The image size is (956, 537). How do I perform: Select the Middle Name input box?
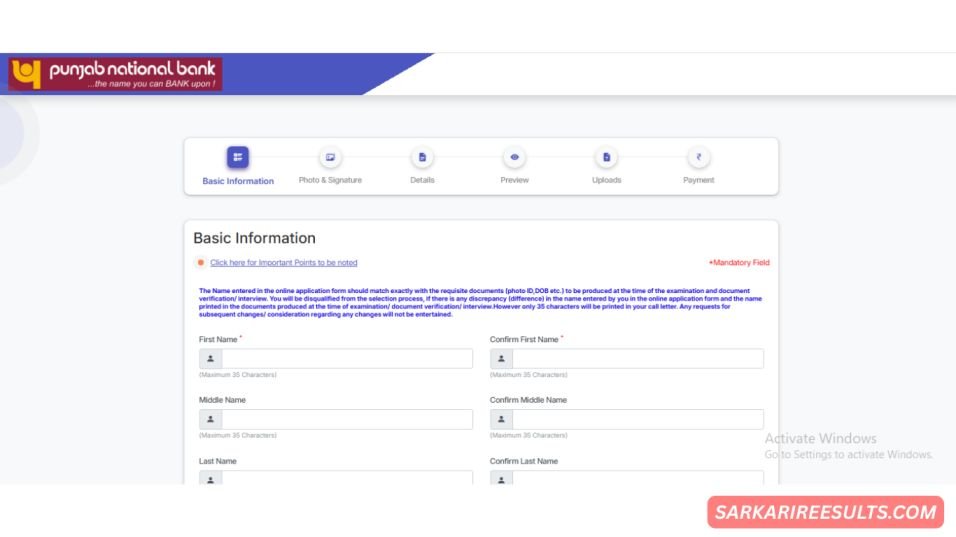pos(346,420)
